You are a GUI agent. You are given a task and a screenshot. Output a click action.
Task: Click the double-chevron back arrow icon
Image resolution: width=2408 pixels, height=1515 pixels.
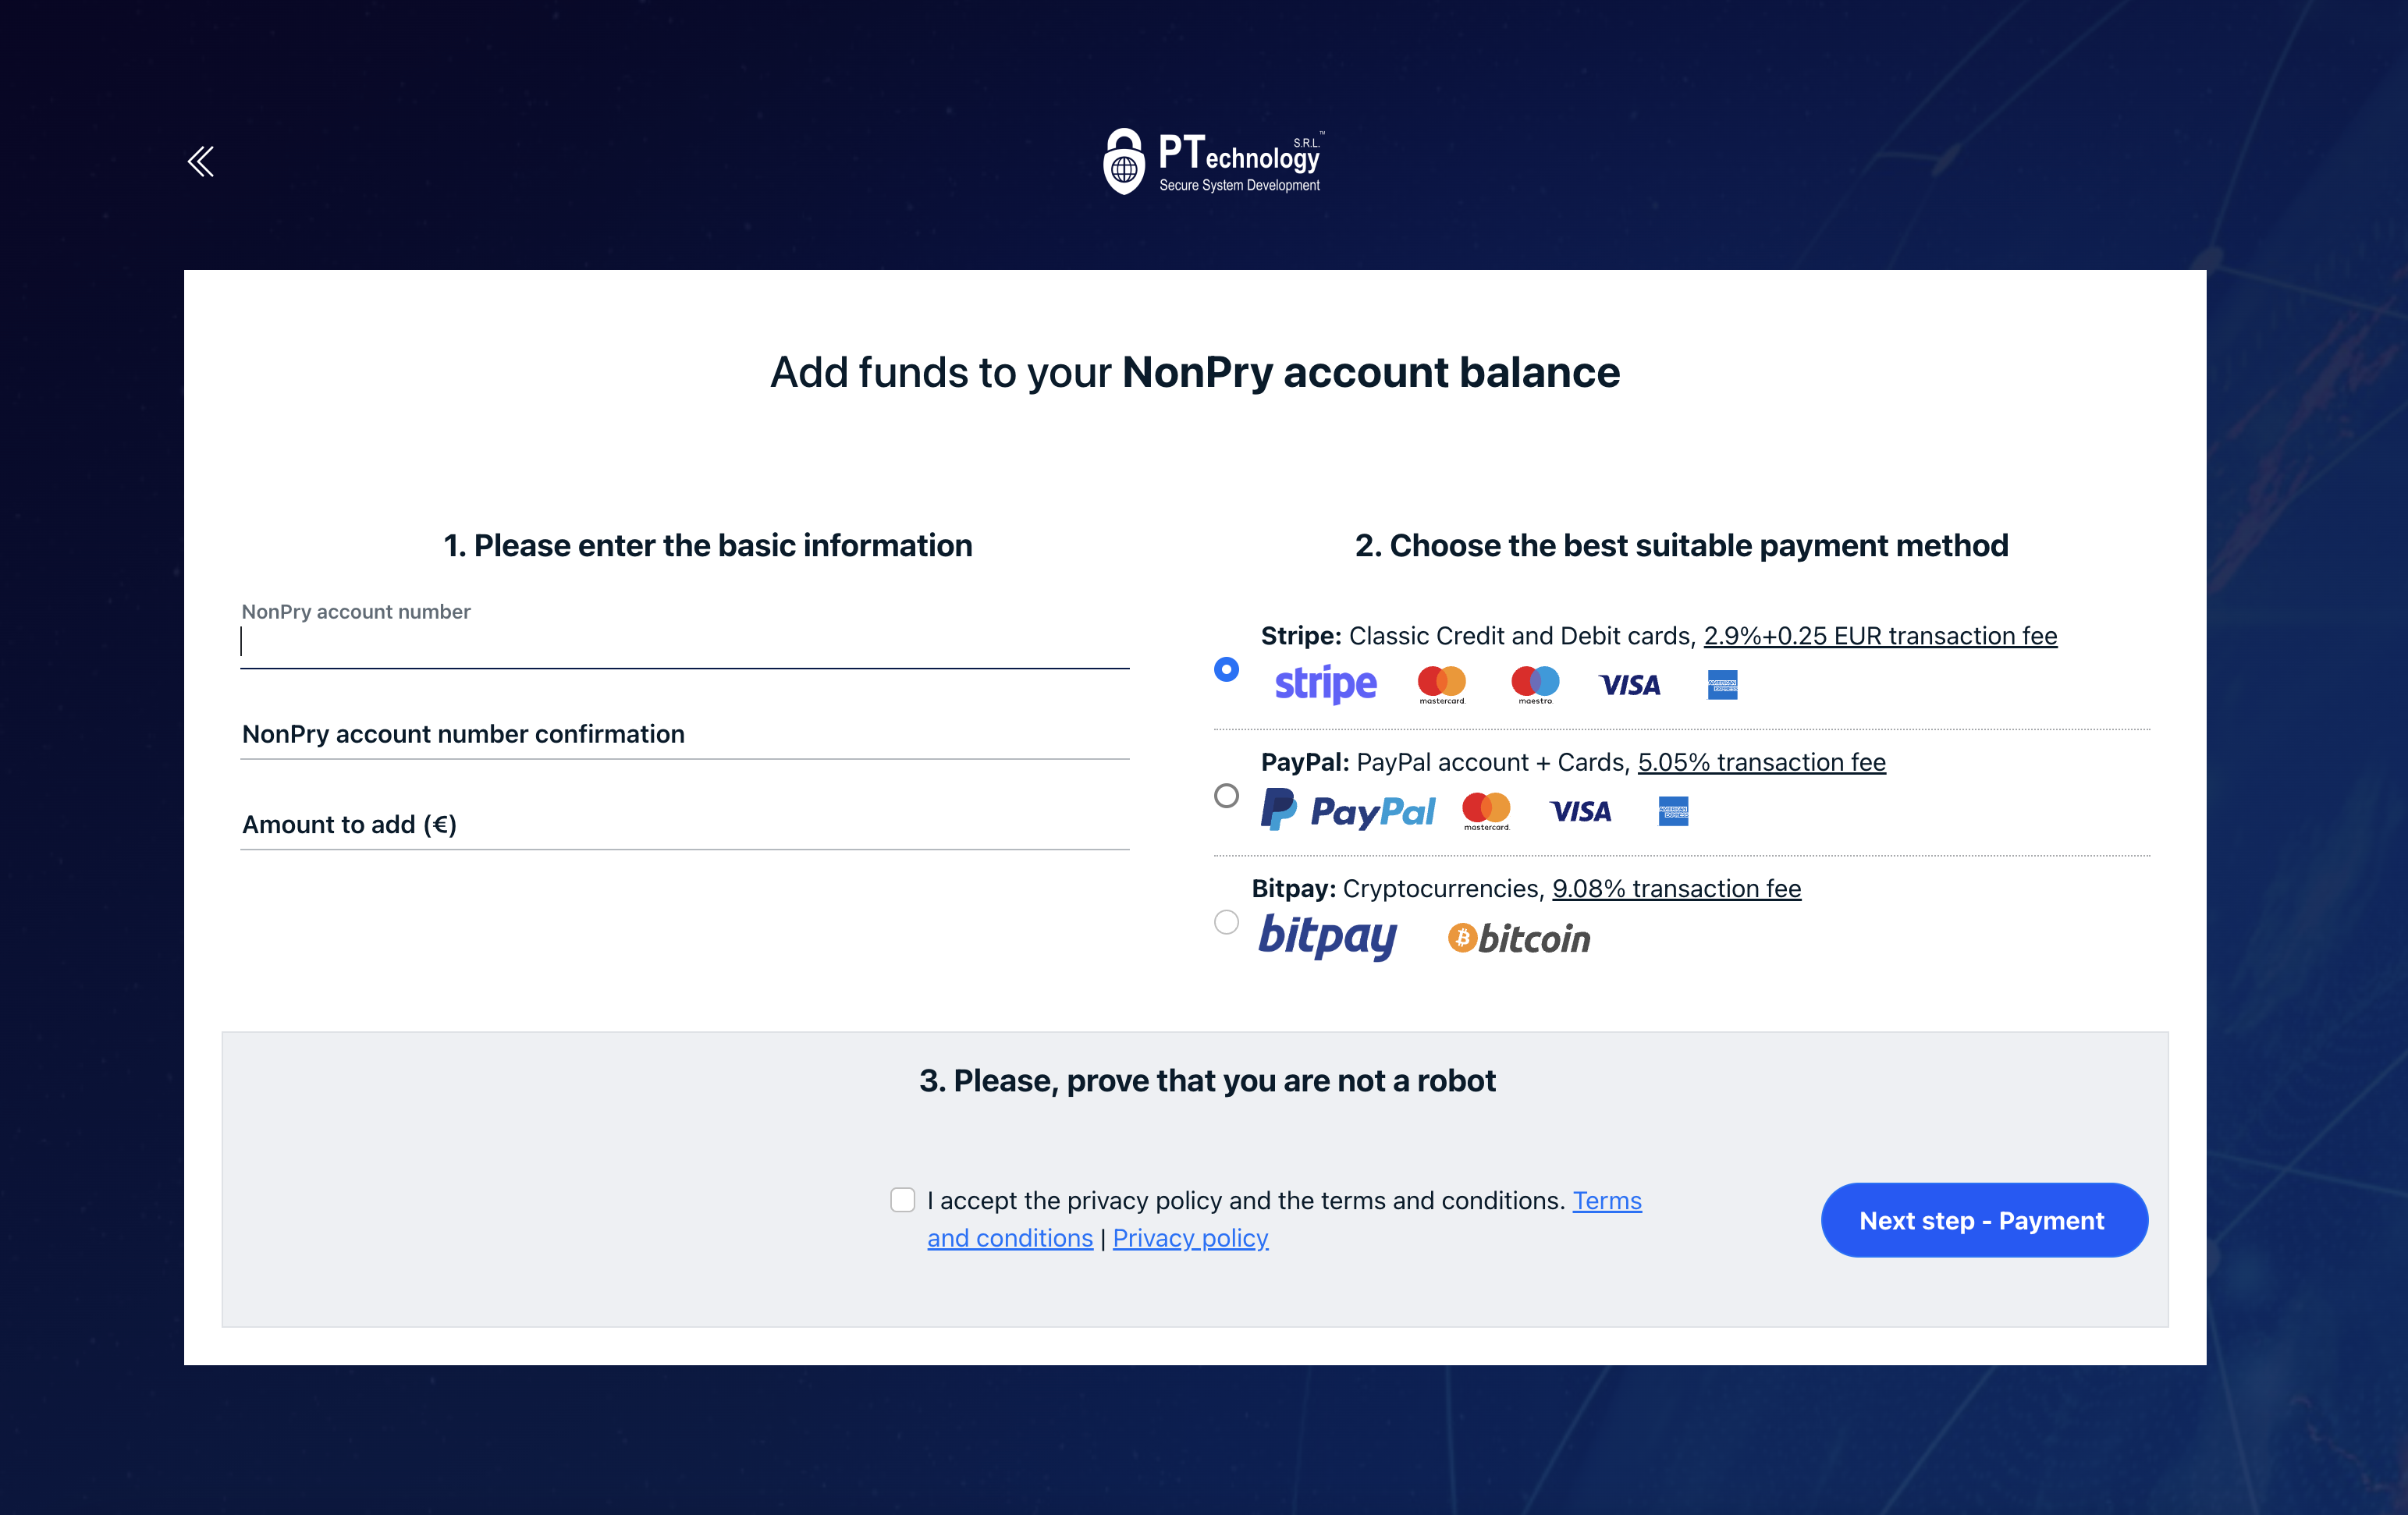coord(201,161)
